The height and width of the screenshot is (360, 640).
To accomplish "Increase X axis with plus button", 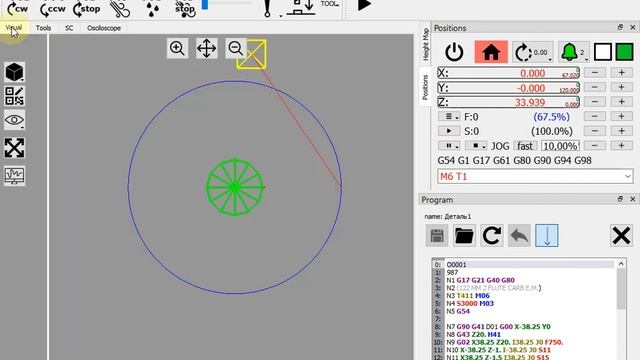I will 621,73.
